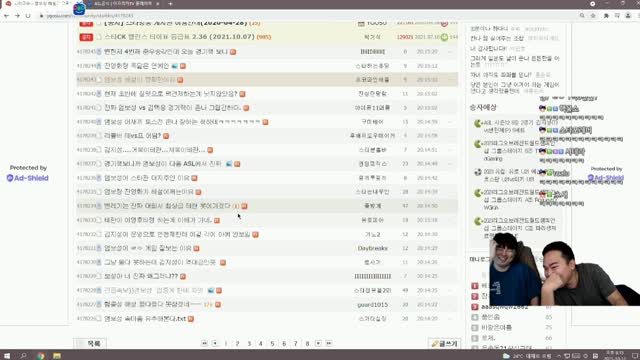Go to next page arrow in pagination
Image resolution: width=640 pixels, height=360 pixels.
[318, 344]
